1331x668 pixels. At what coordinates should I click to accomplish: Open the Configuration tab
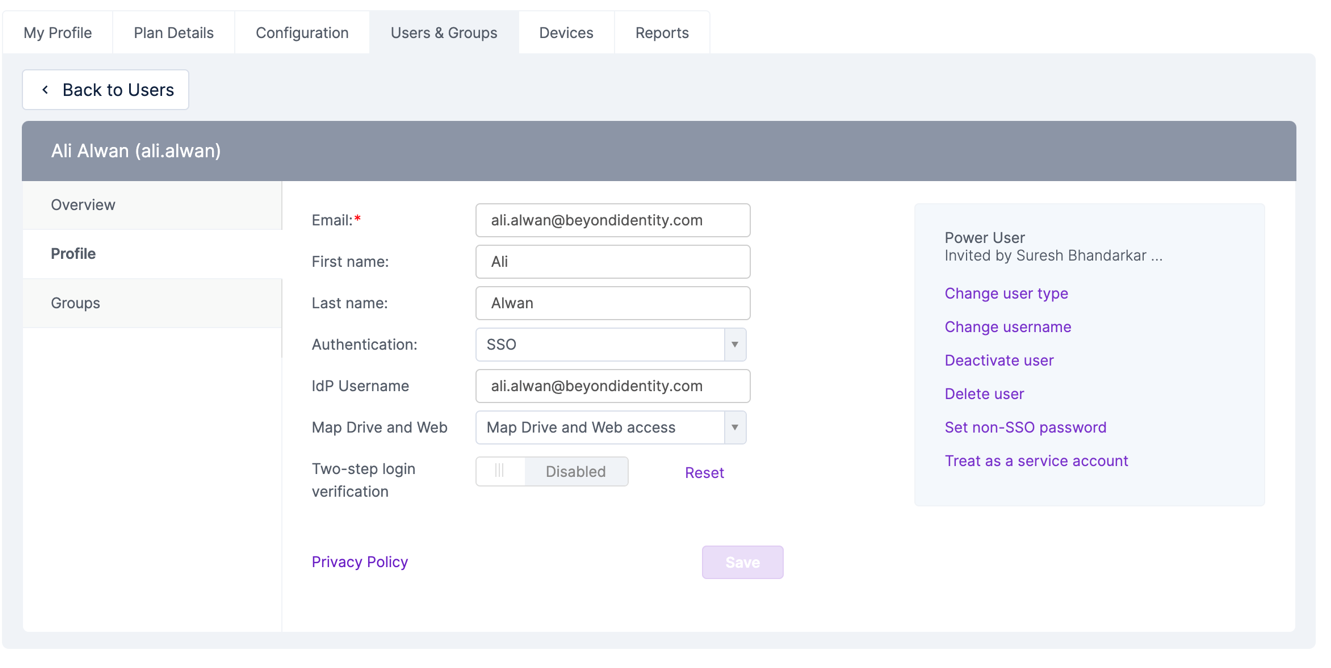tap(302, 33)
